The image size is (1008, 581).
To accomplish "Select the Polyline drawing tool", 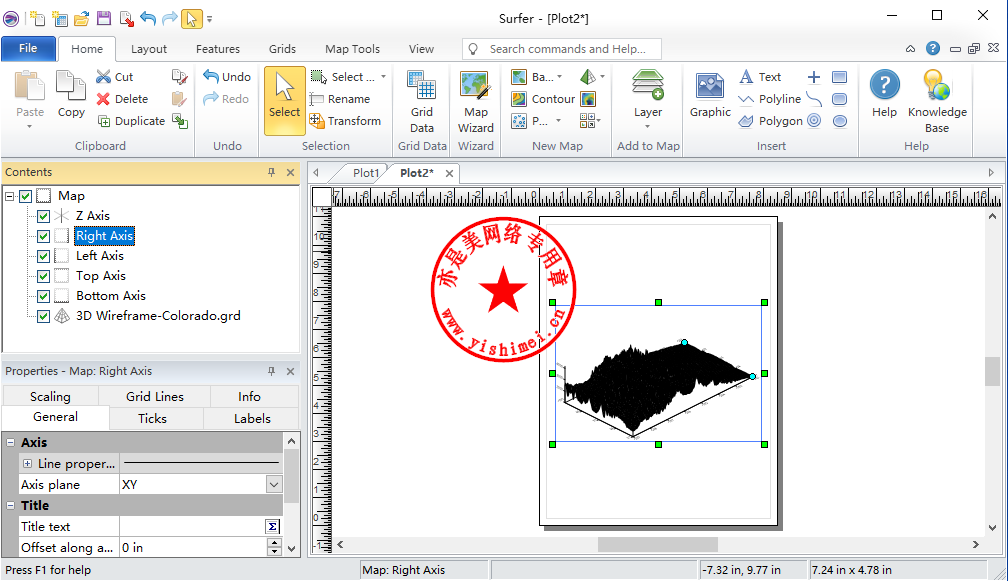I will tap(770, 99).
